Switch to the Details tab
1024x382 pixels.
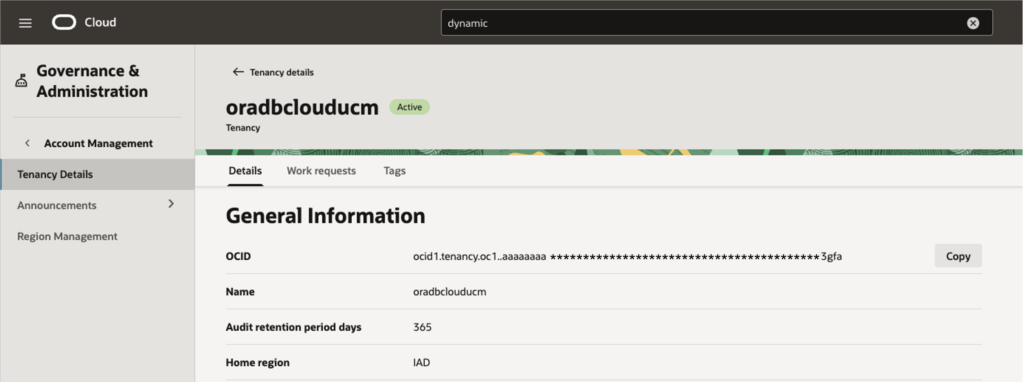245,171
